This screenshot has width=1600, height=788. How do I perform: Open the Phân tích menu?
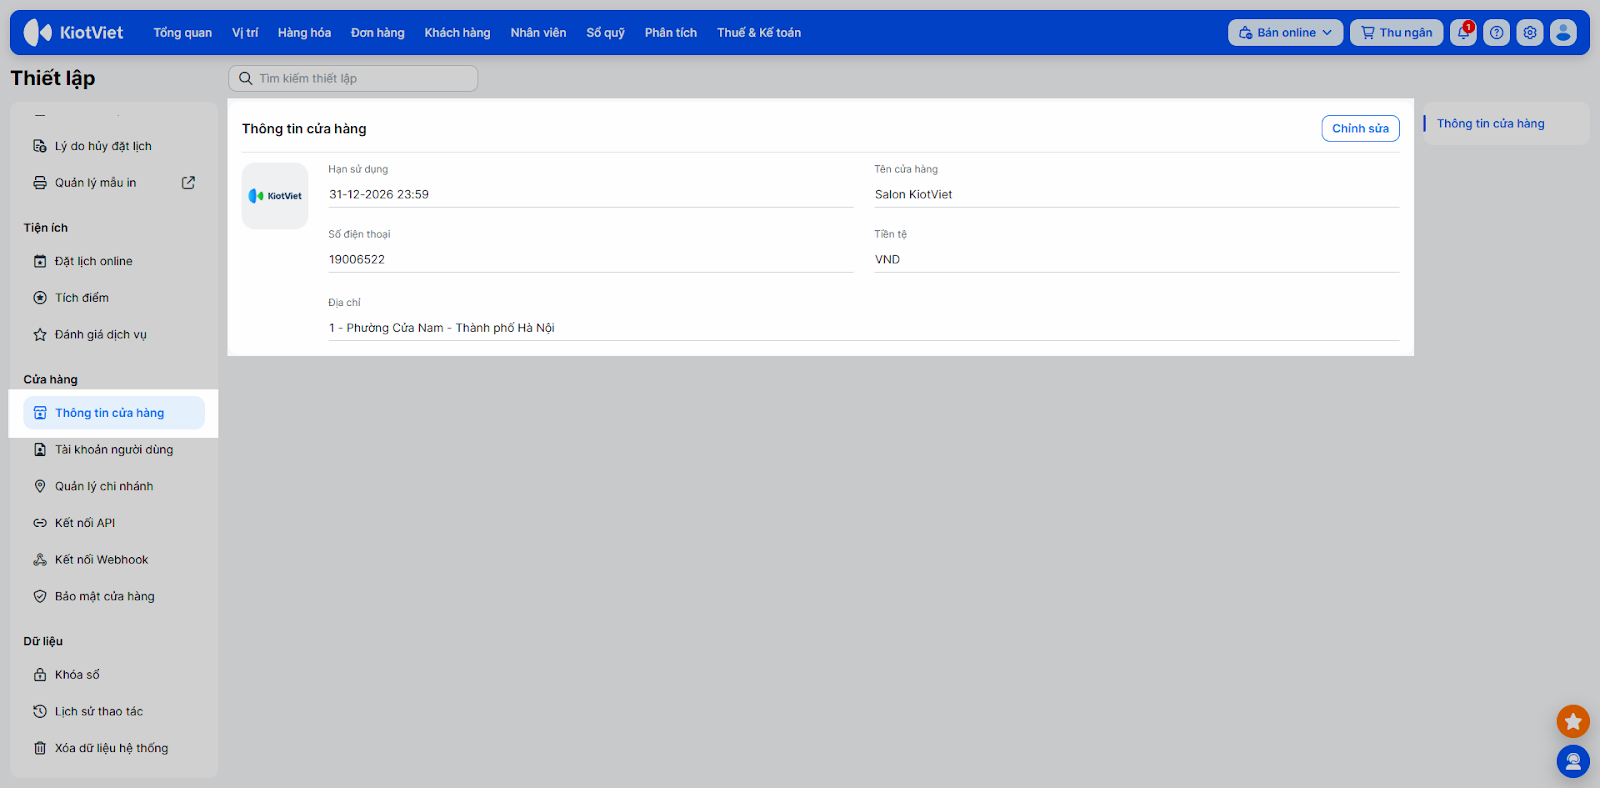[x=671, y=33]
